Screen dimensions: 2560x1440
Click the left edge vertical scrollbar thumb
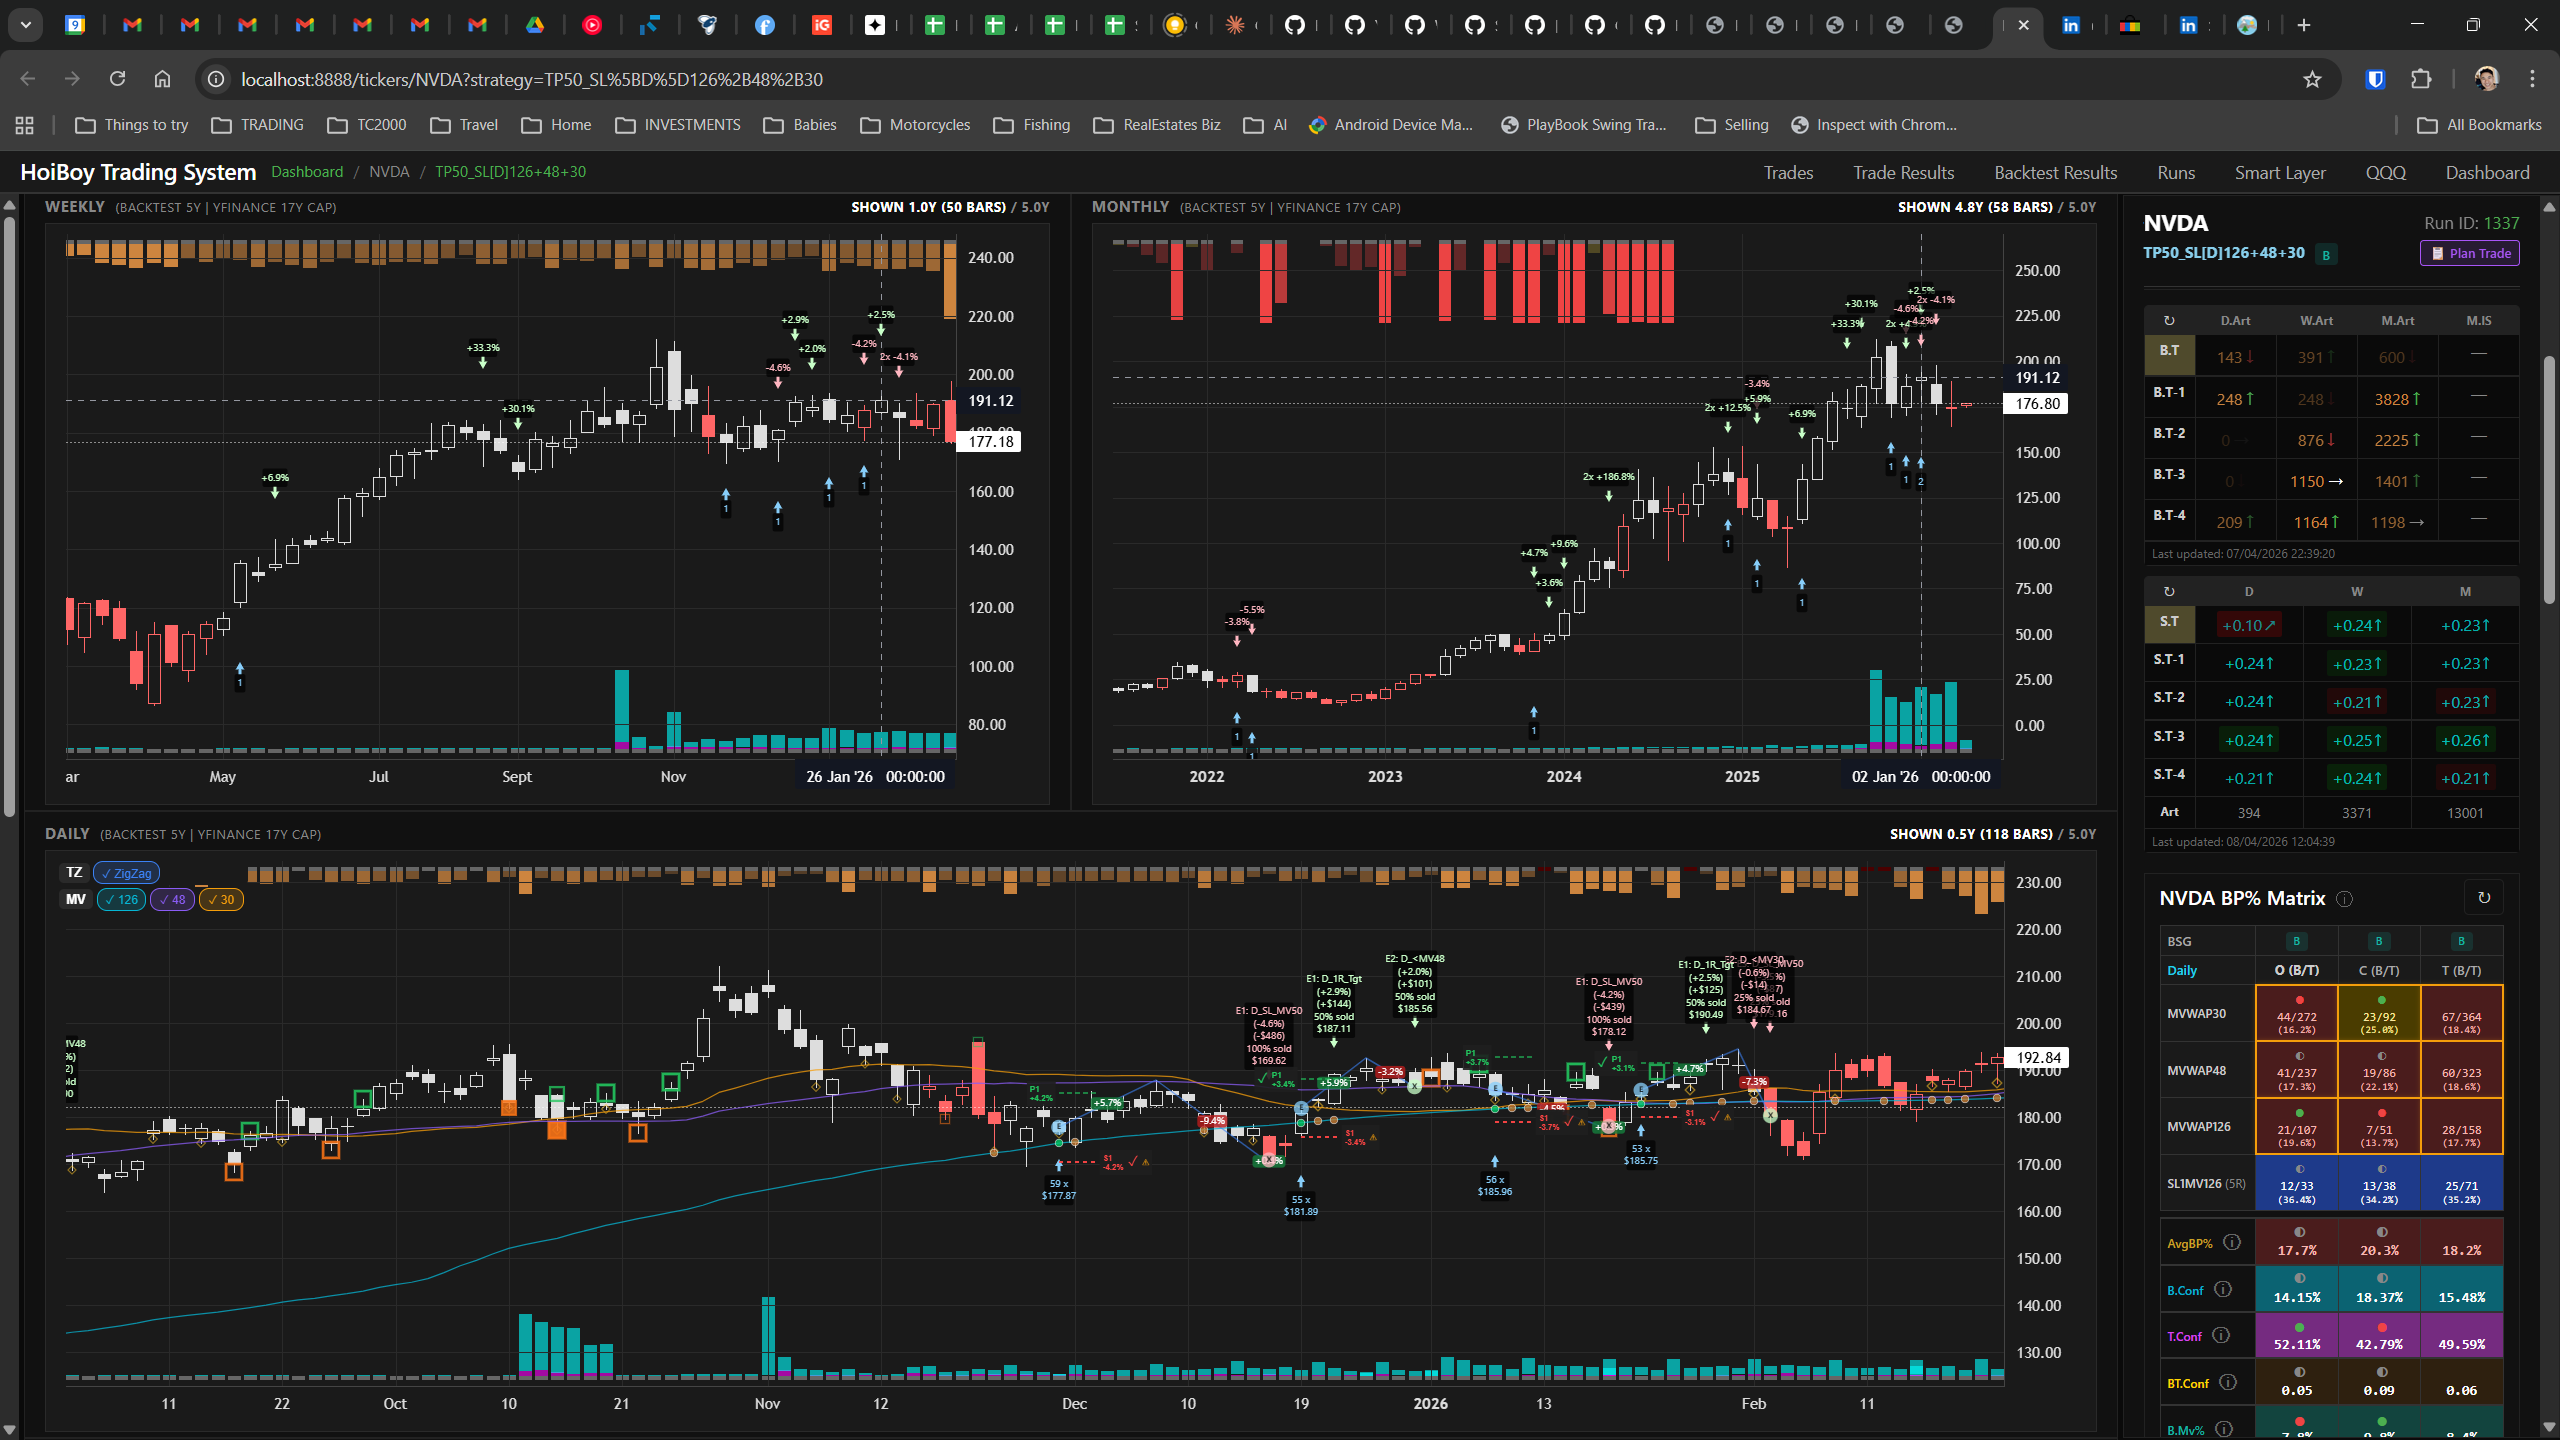(x=9, y=515)
